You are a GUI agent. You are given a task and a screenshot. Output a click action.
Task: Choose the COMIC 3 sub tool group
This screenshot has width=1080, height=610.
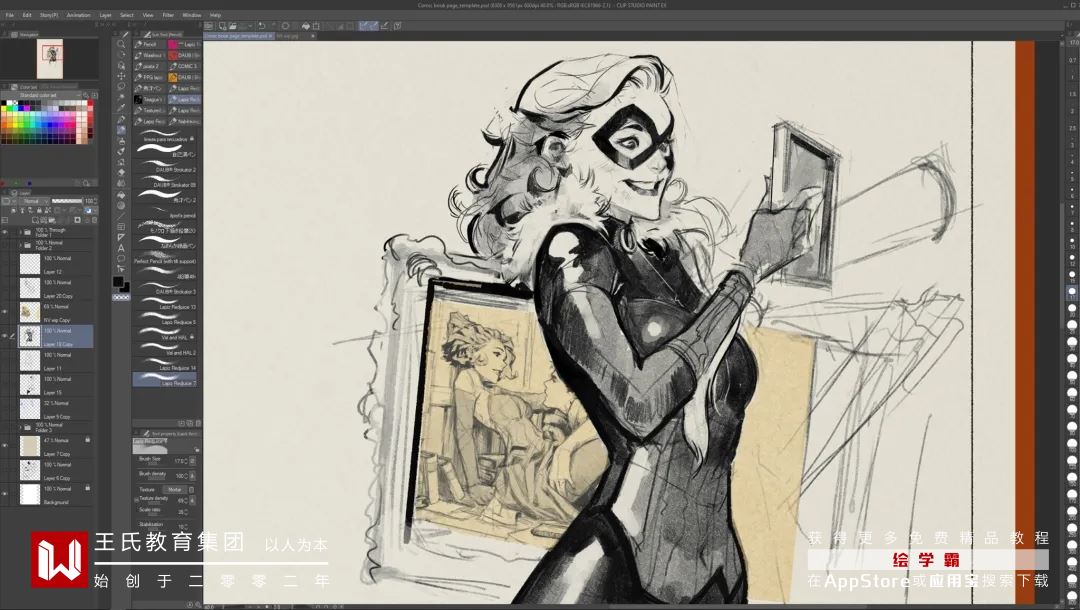tap(184, 66)
